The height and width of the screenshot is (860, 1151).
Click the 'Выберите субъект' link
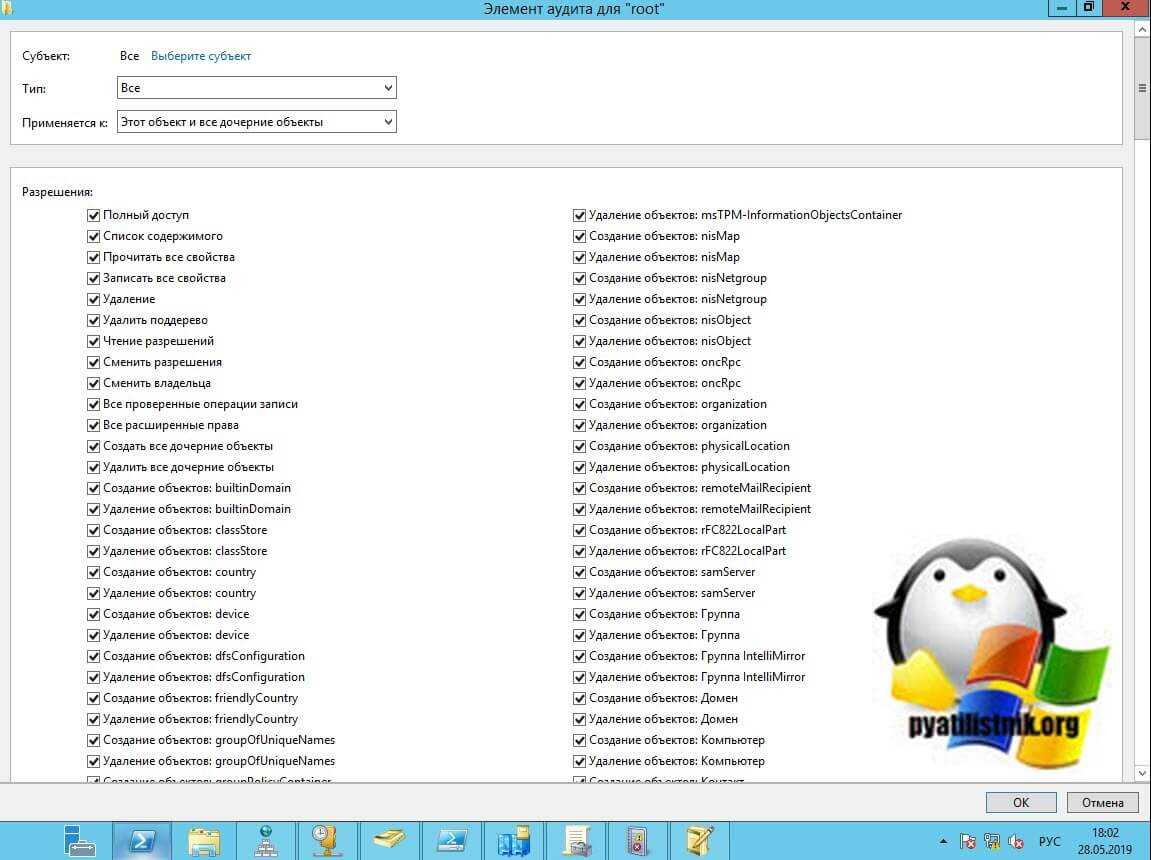click(201, 56)
